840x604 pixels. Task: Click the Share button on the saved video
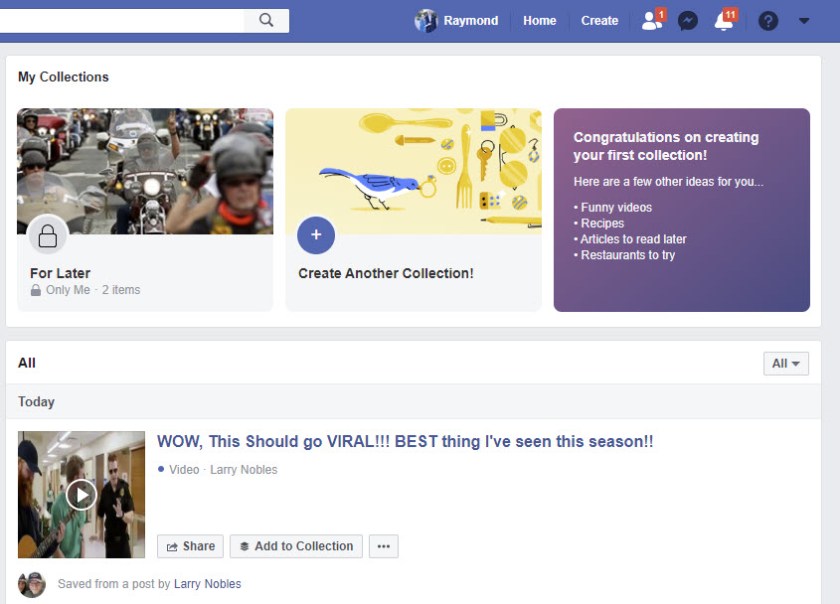click(190, 546)
